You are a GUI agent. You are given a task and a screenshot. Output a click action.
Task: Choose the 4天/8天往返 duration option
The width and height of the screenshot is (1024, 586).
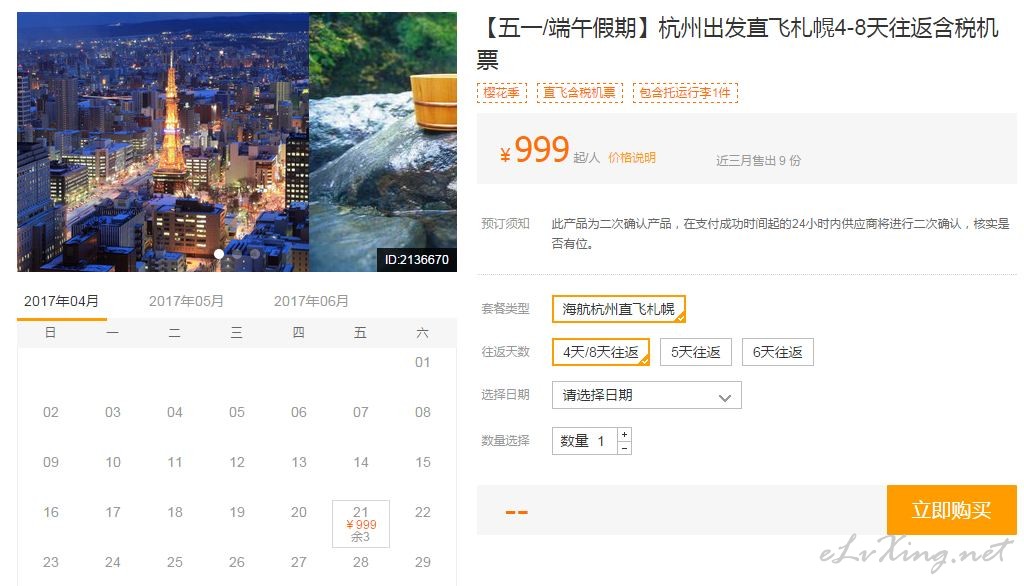[601, 352]
